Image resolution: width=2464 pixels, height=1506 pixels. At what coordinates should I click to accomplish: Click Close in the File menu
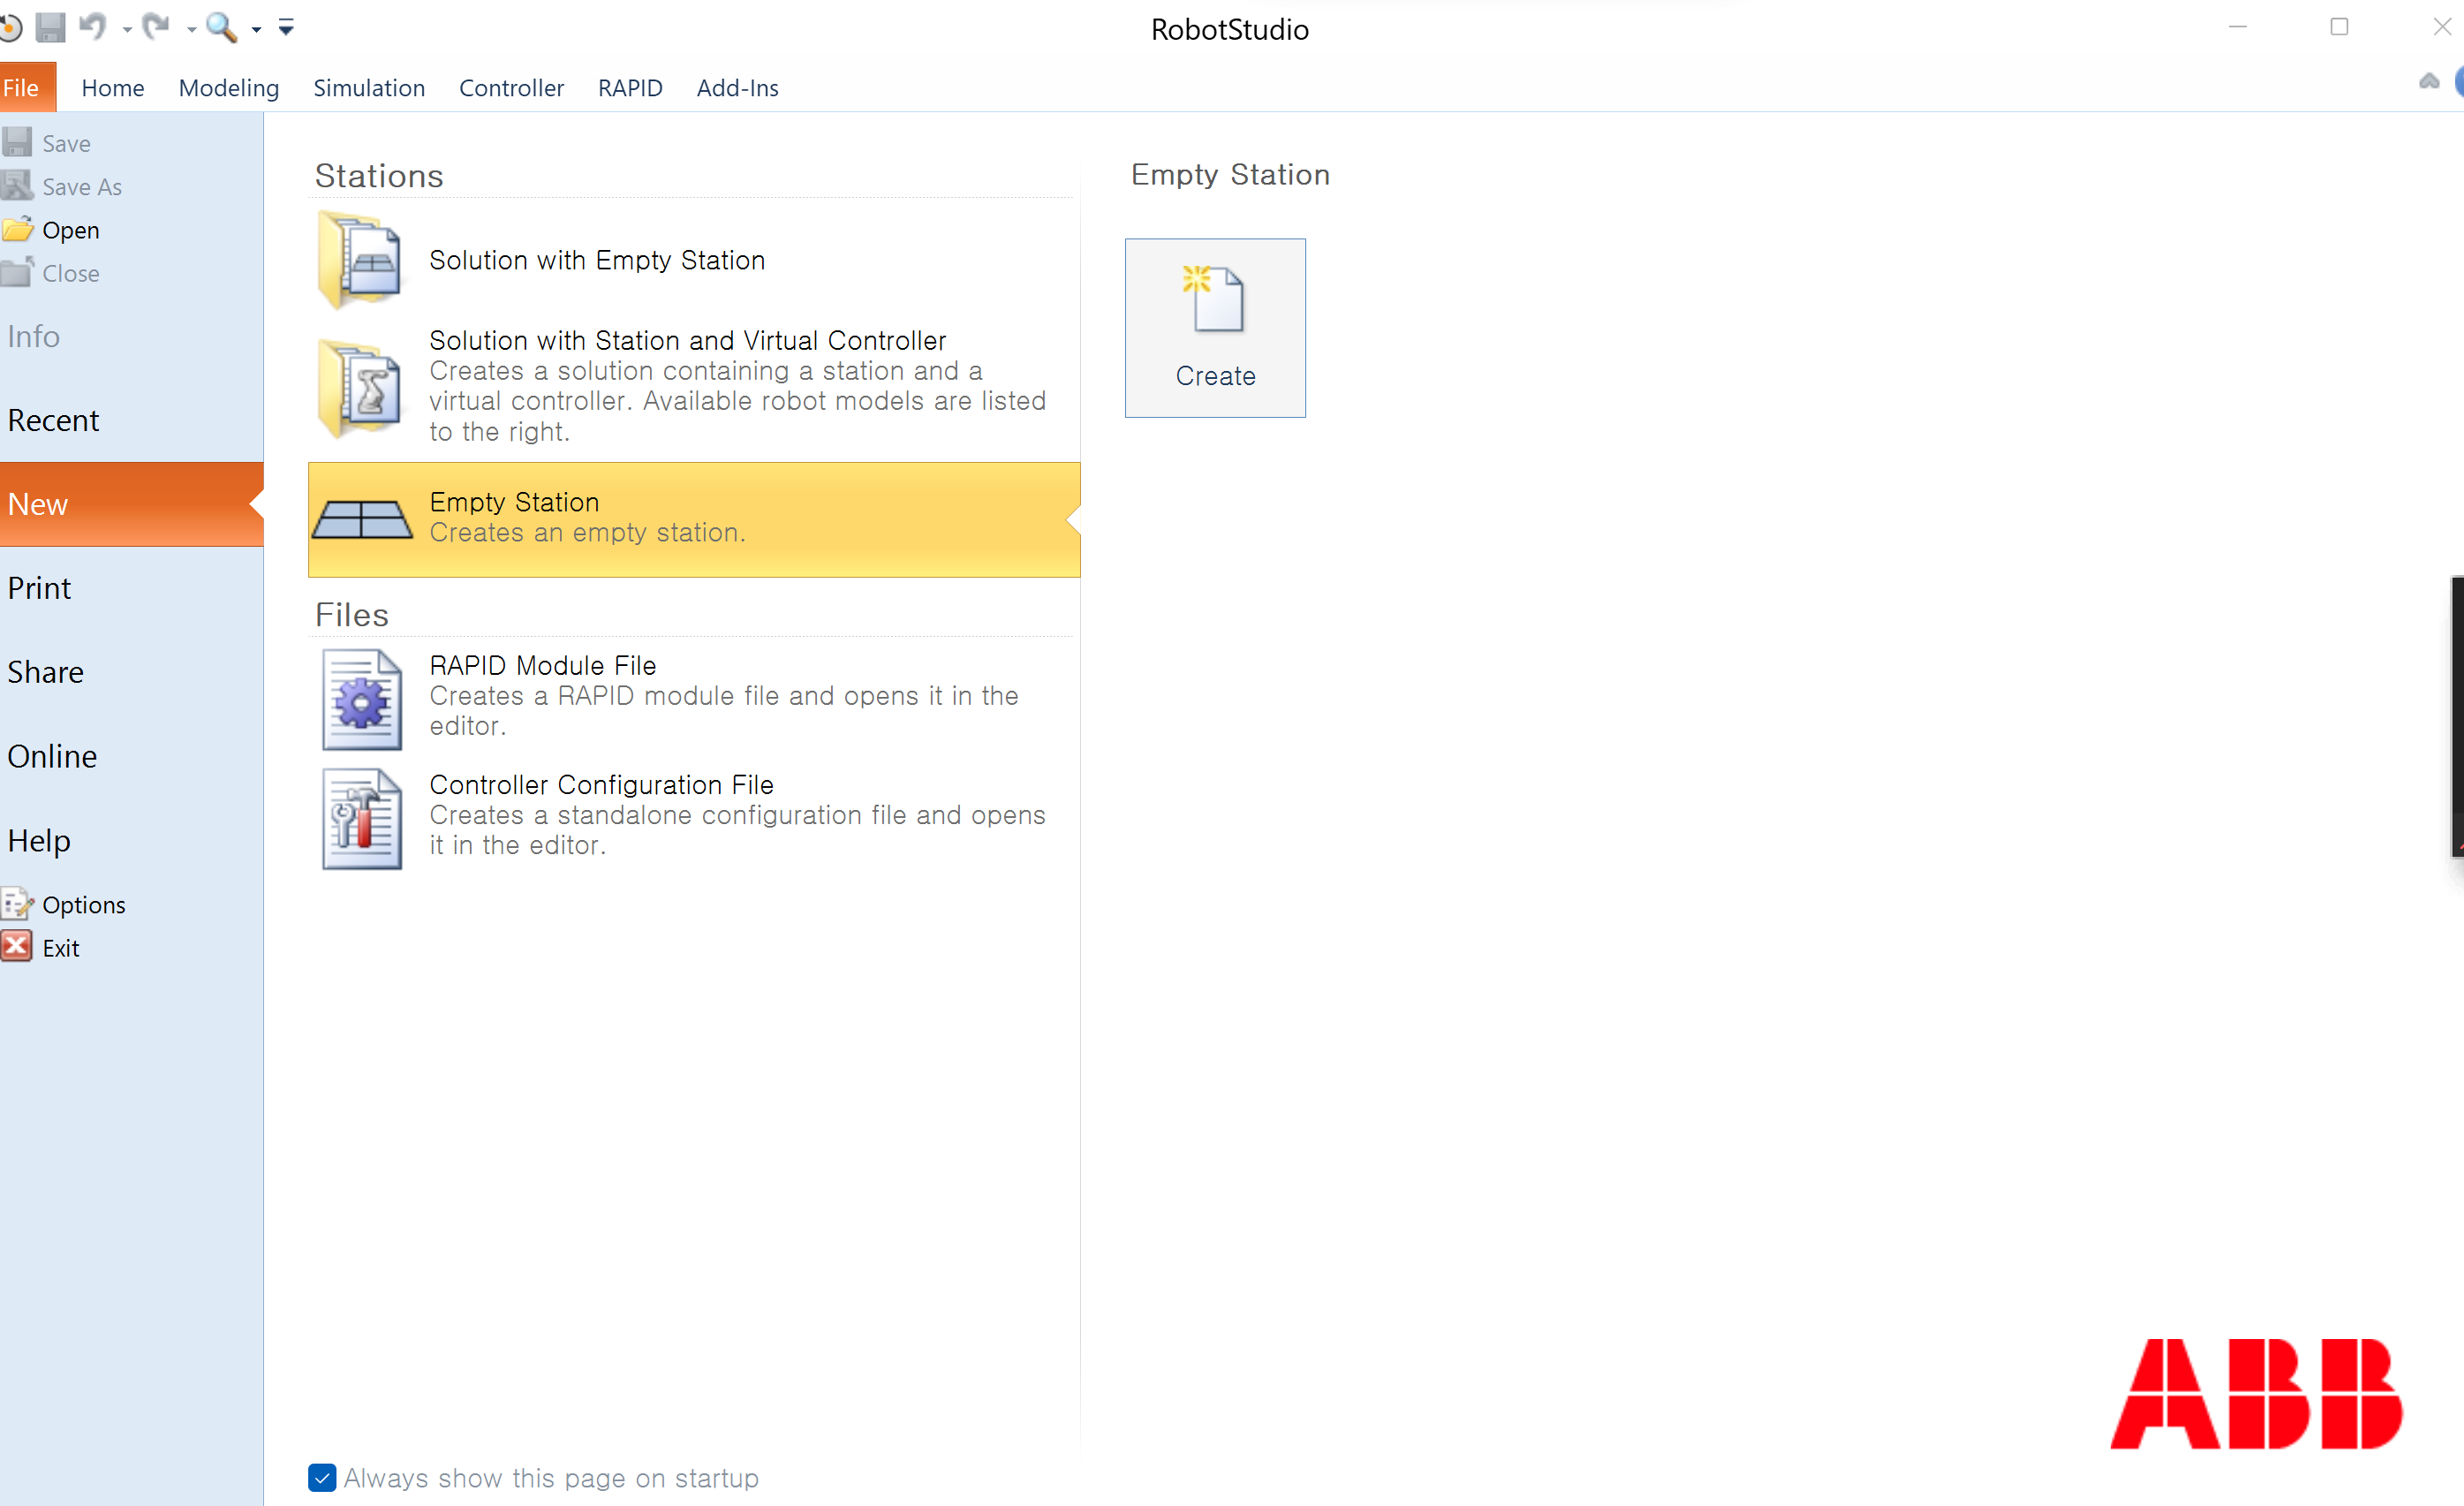[70, 273]
